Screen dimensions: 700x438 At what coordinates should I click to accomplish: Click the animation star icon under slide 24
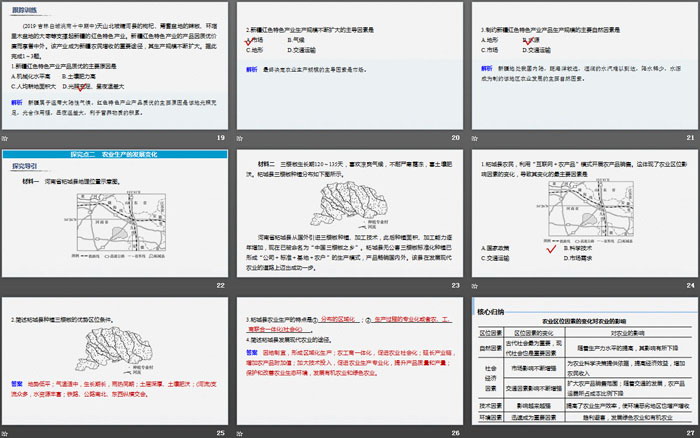(475, 286)
